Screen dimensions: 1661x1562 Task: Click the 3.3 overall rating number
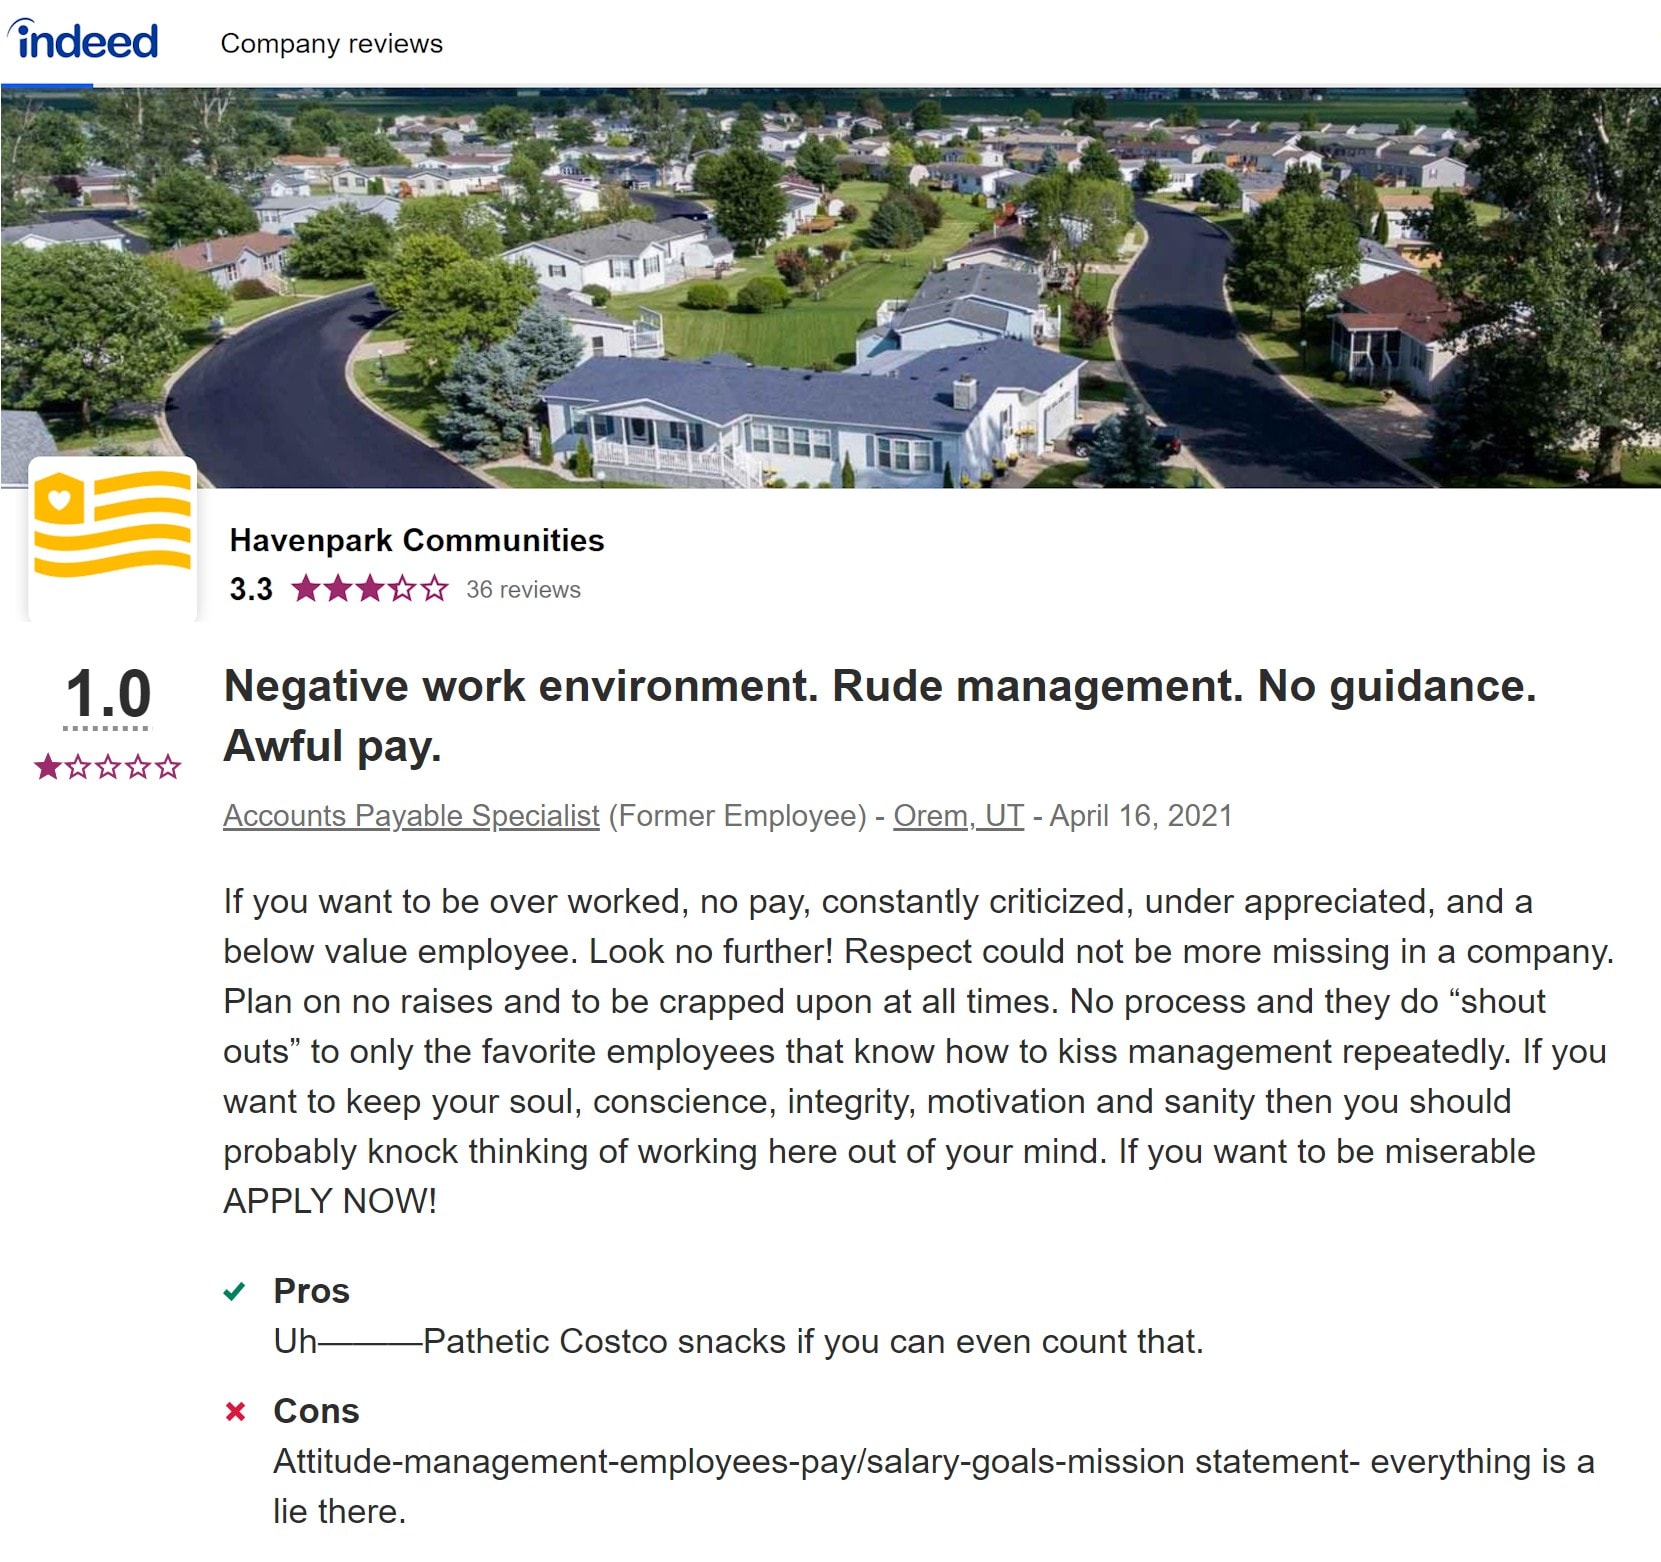pos(251,589)
